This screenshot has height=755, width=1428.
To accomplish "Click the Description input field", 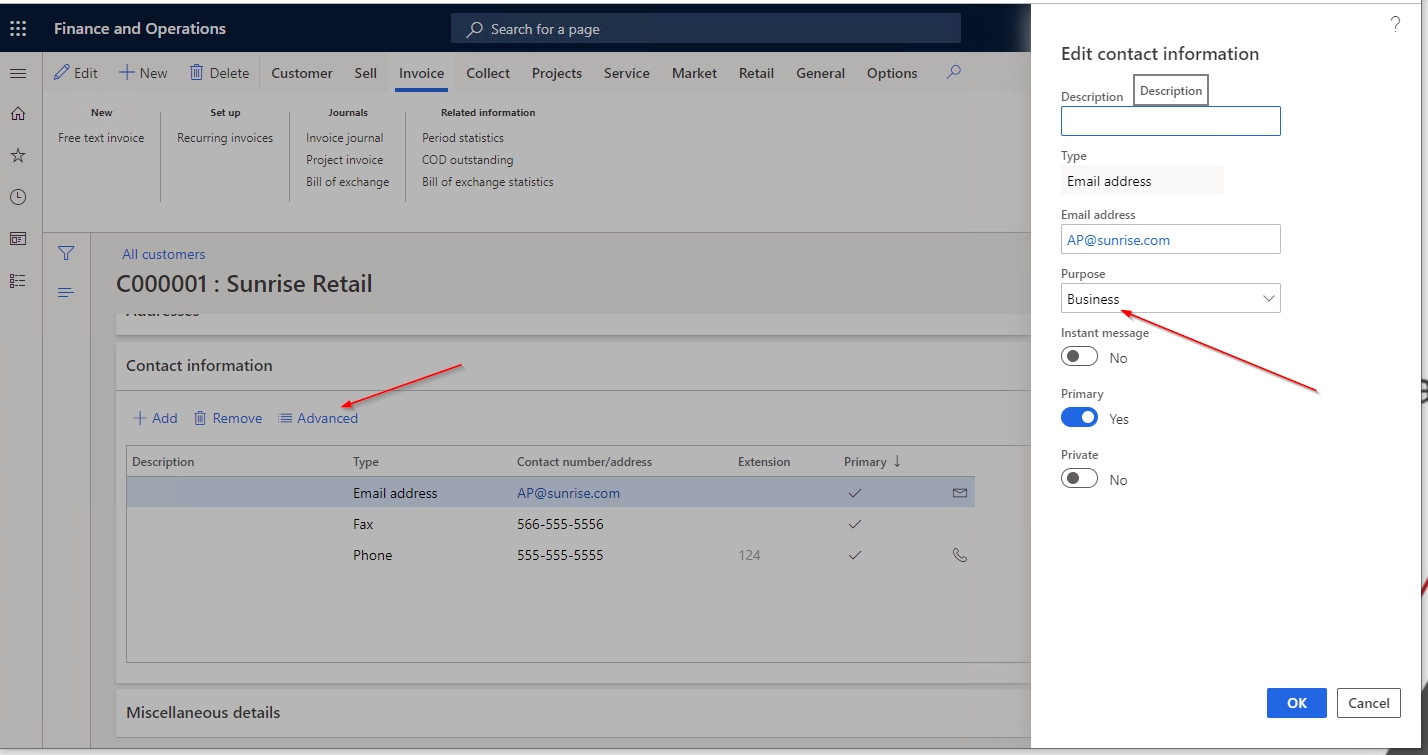I will tap(1170, 121).
